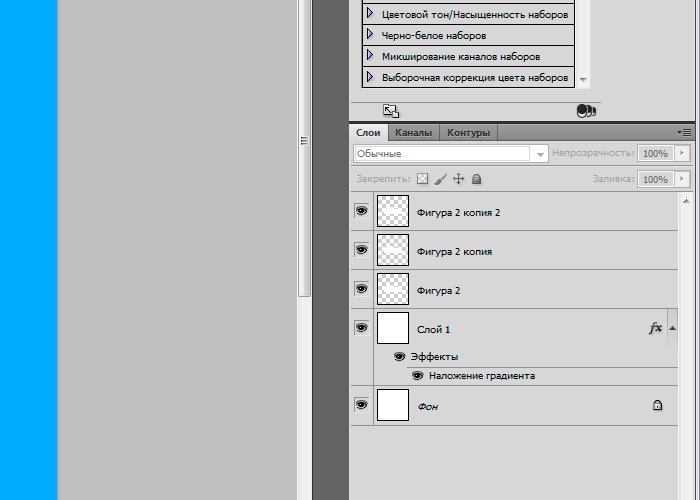The height and width of the screenshot is (500, 700).
Task: Select the Слой 1 layer thumbnail
Action: click(x=393, y=328)
